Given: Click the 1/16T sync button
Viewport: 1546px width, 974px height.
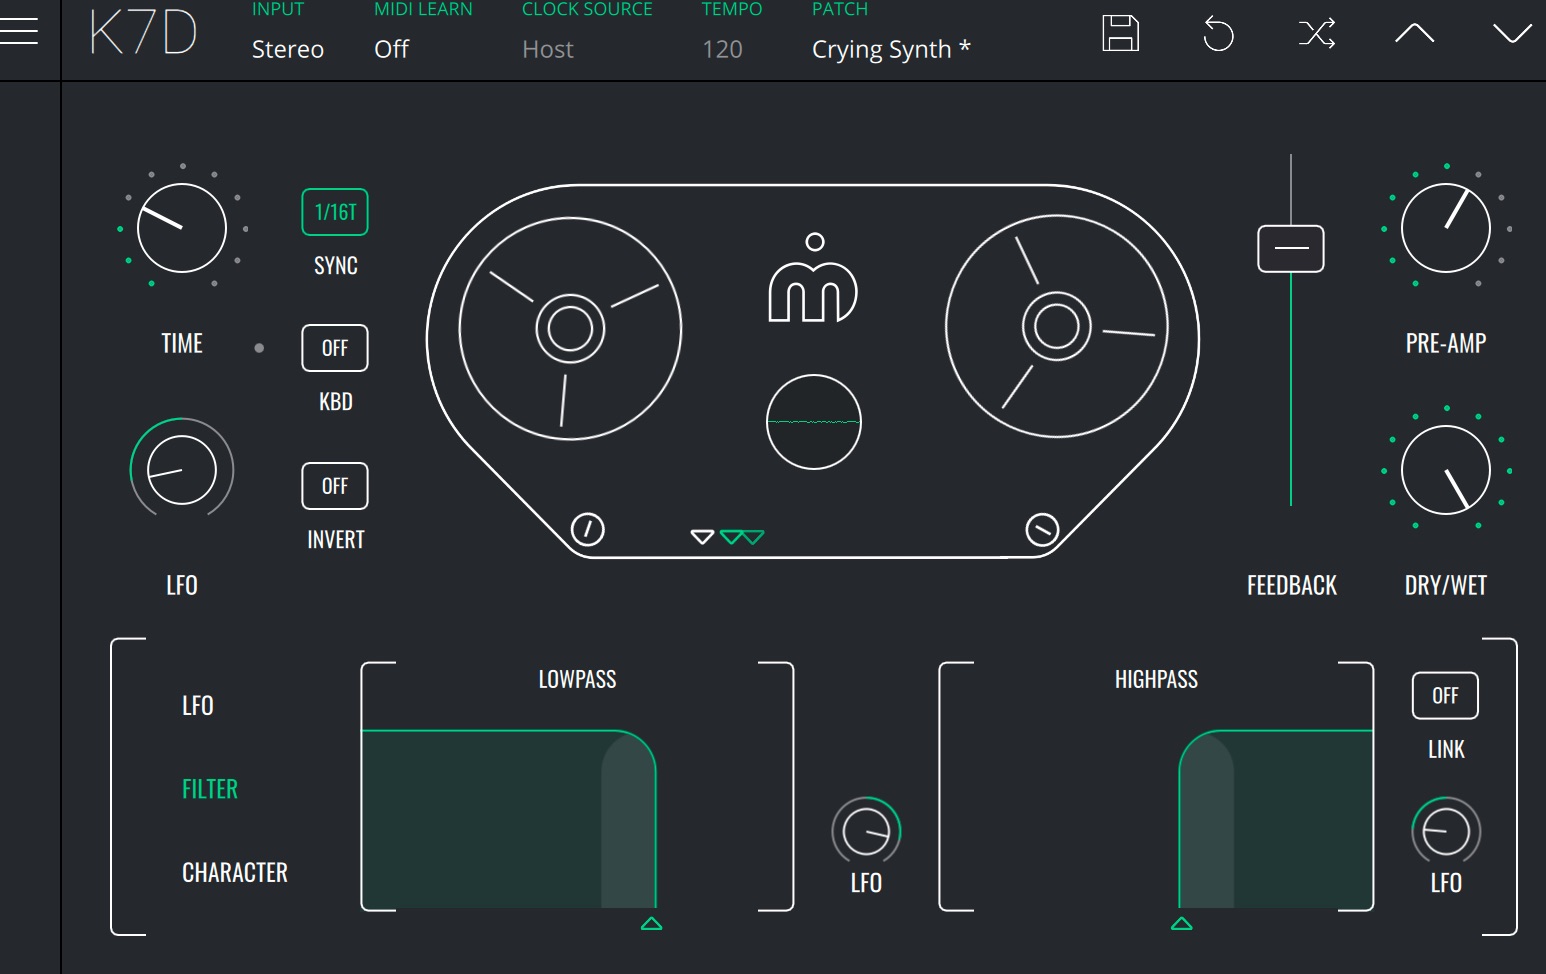Looking at the screenshot, I should [335, 212].
